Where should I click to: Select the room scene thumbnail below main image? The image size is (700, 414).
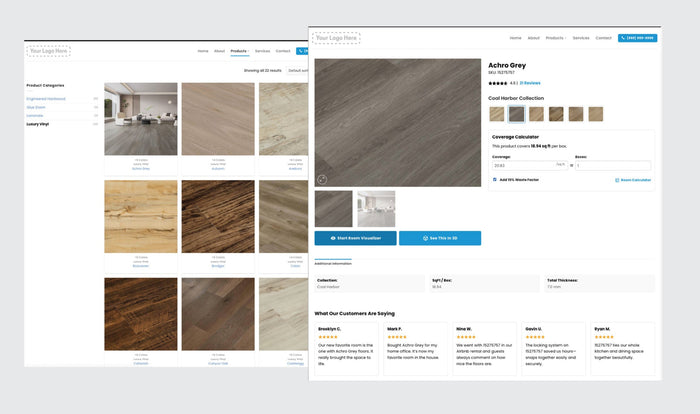376,208
